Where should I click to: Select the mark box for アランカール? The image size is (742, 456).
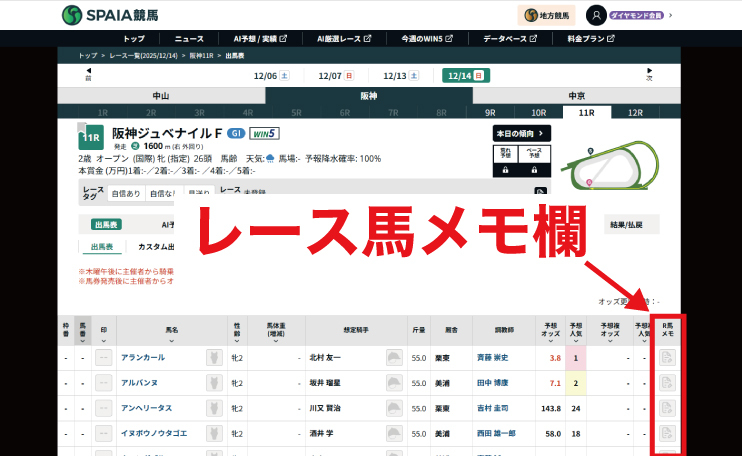103,358
